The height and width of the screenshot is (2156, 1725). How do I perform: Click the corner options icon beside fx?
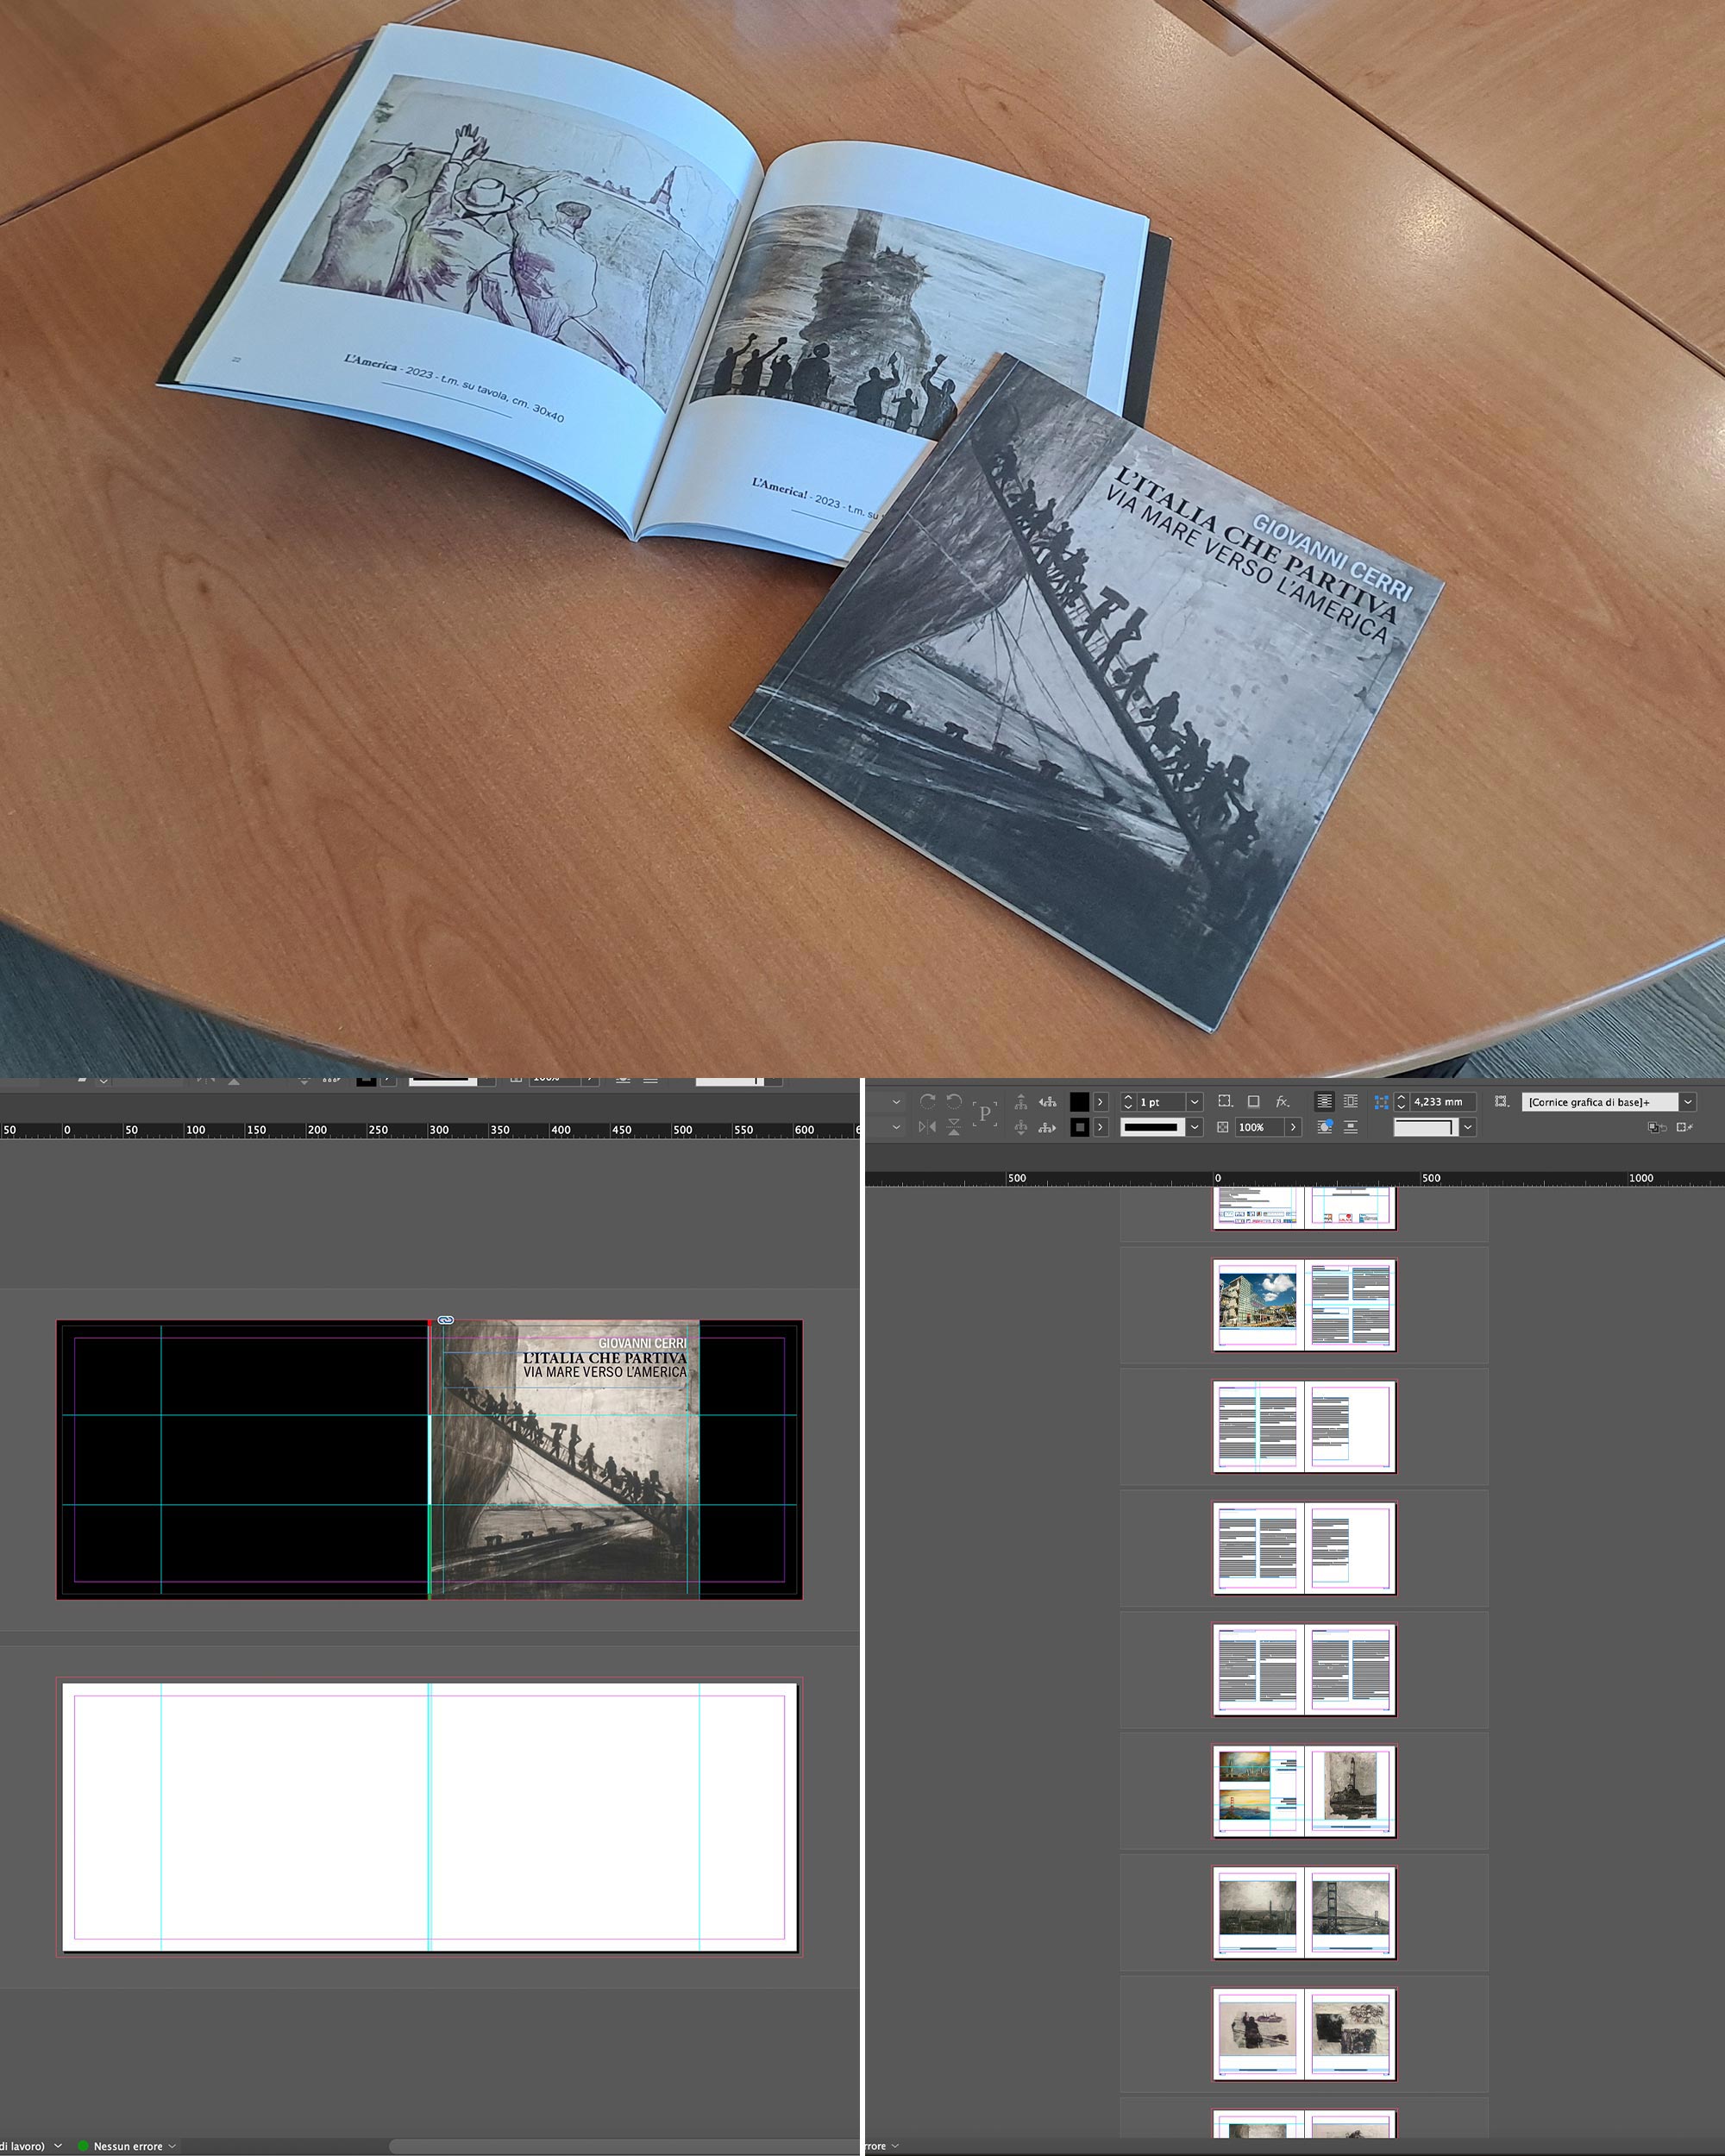click(x=1225, y=1102)
